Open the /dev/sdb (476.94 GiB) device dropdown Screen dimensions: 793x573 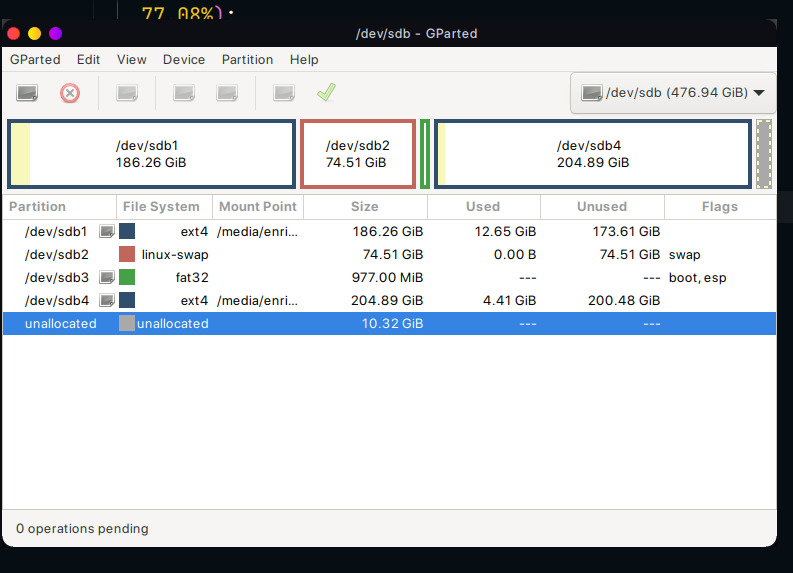point(673,93)
